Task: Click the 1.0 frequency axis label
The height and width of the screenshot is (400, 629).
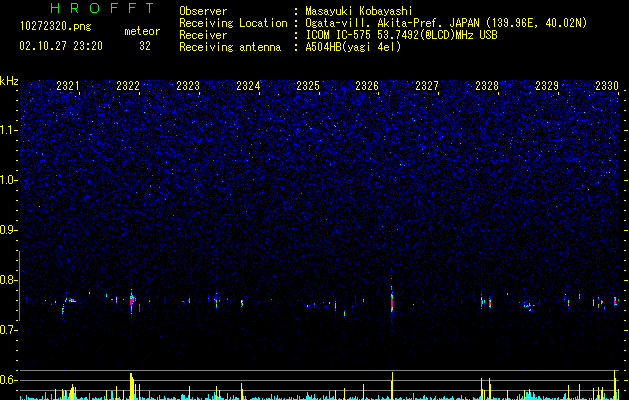Action: point(8,180)
